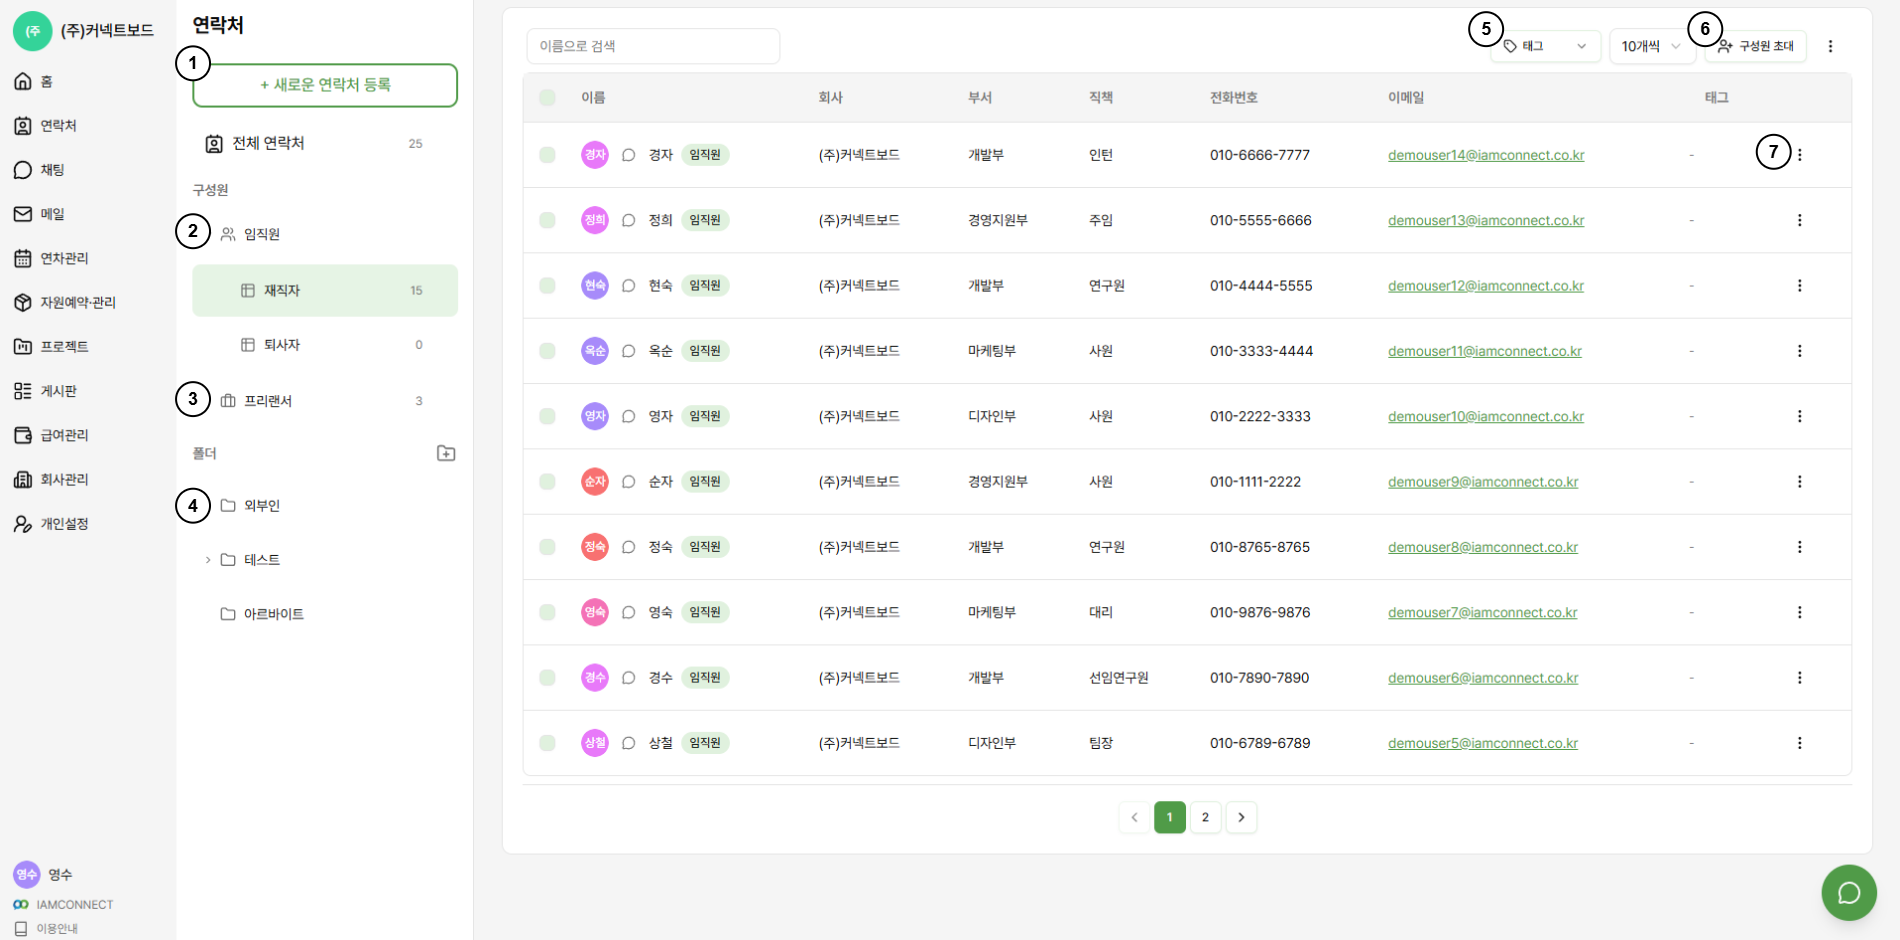The image size is (1900, 940).
Task: Expand the 테스트 folder chevron
Action: [208, 560]
